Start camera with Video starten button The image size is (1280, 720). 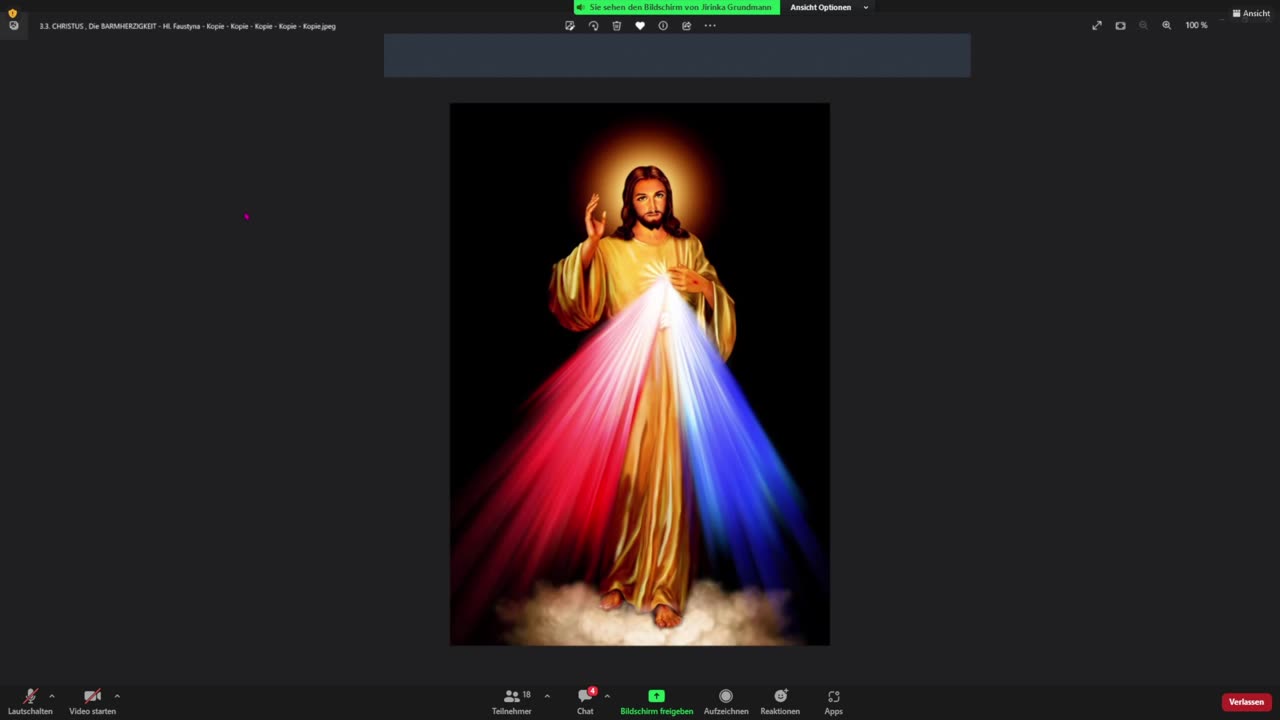click(92, 701)
